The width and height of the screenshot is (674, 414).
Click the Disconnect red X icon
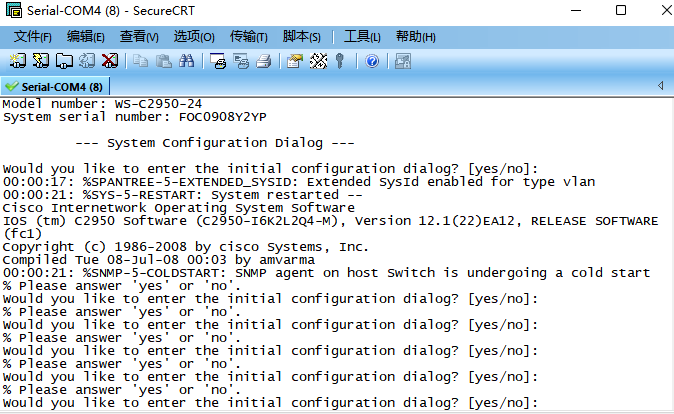pyautogui.click(x=110, y=61)
